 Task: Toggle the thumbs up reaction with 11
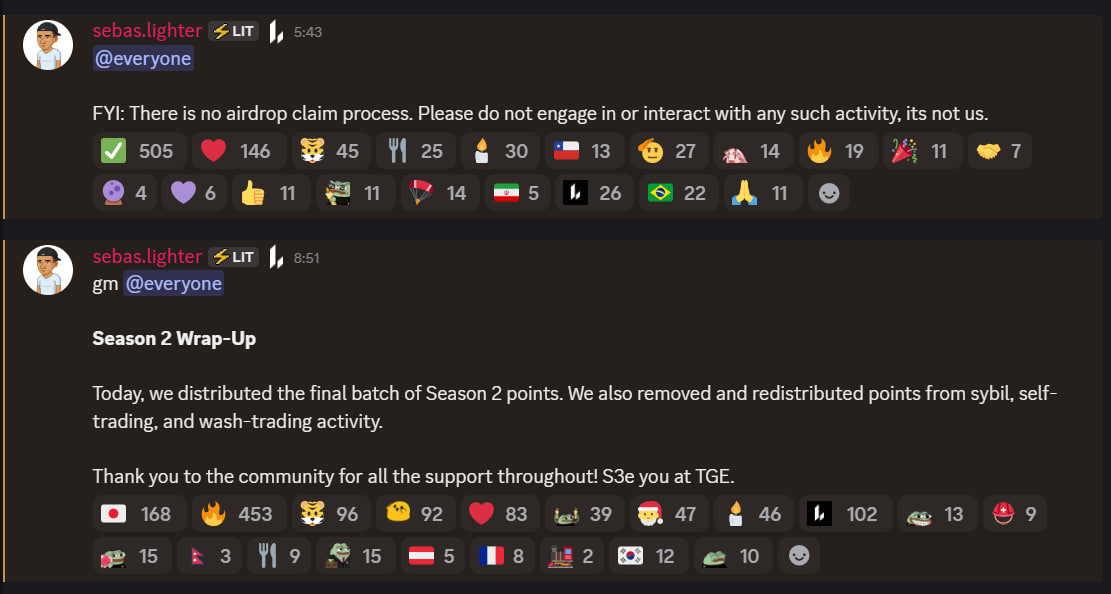[269, 193]
